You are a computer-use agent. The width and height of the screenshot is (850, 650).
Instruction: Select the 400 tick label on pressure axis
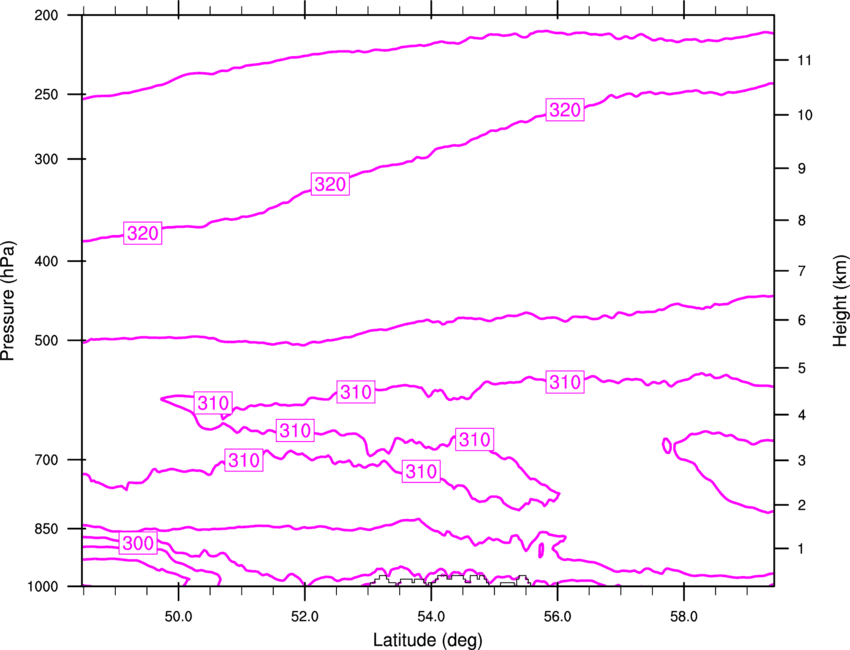[46, 261]
